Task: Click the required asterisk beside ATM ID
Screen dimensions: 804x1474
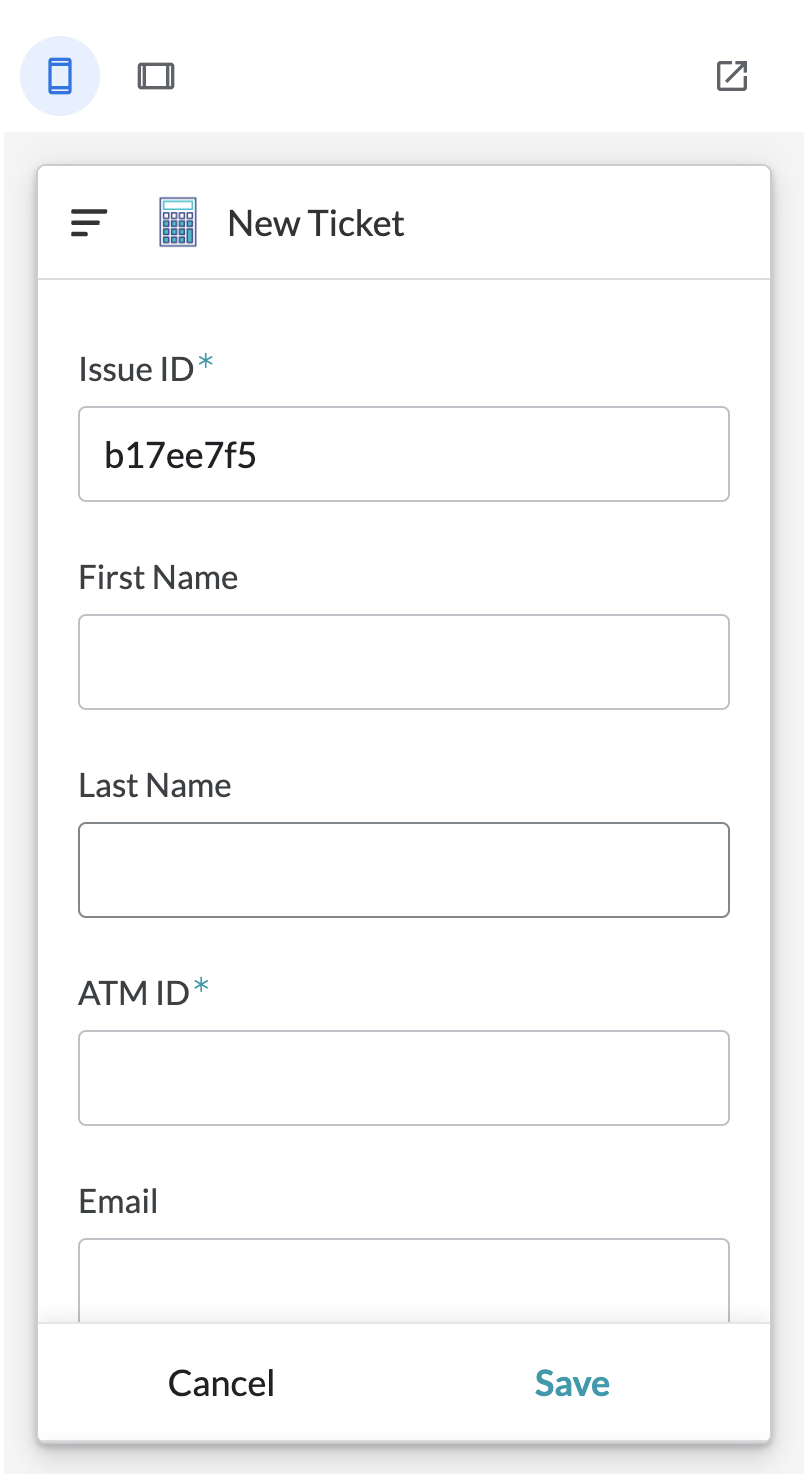Action: click(x=201, y=989)
